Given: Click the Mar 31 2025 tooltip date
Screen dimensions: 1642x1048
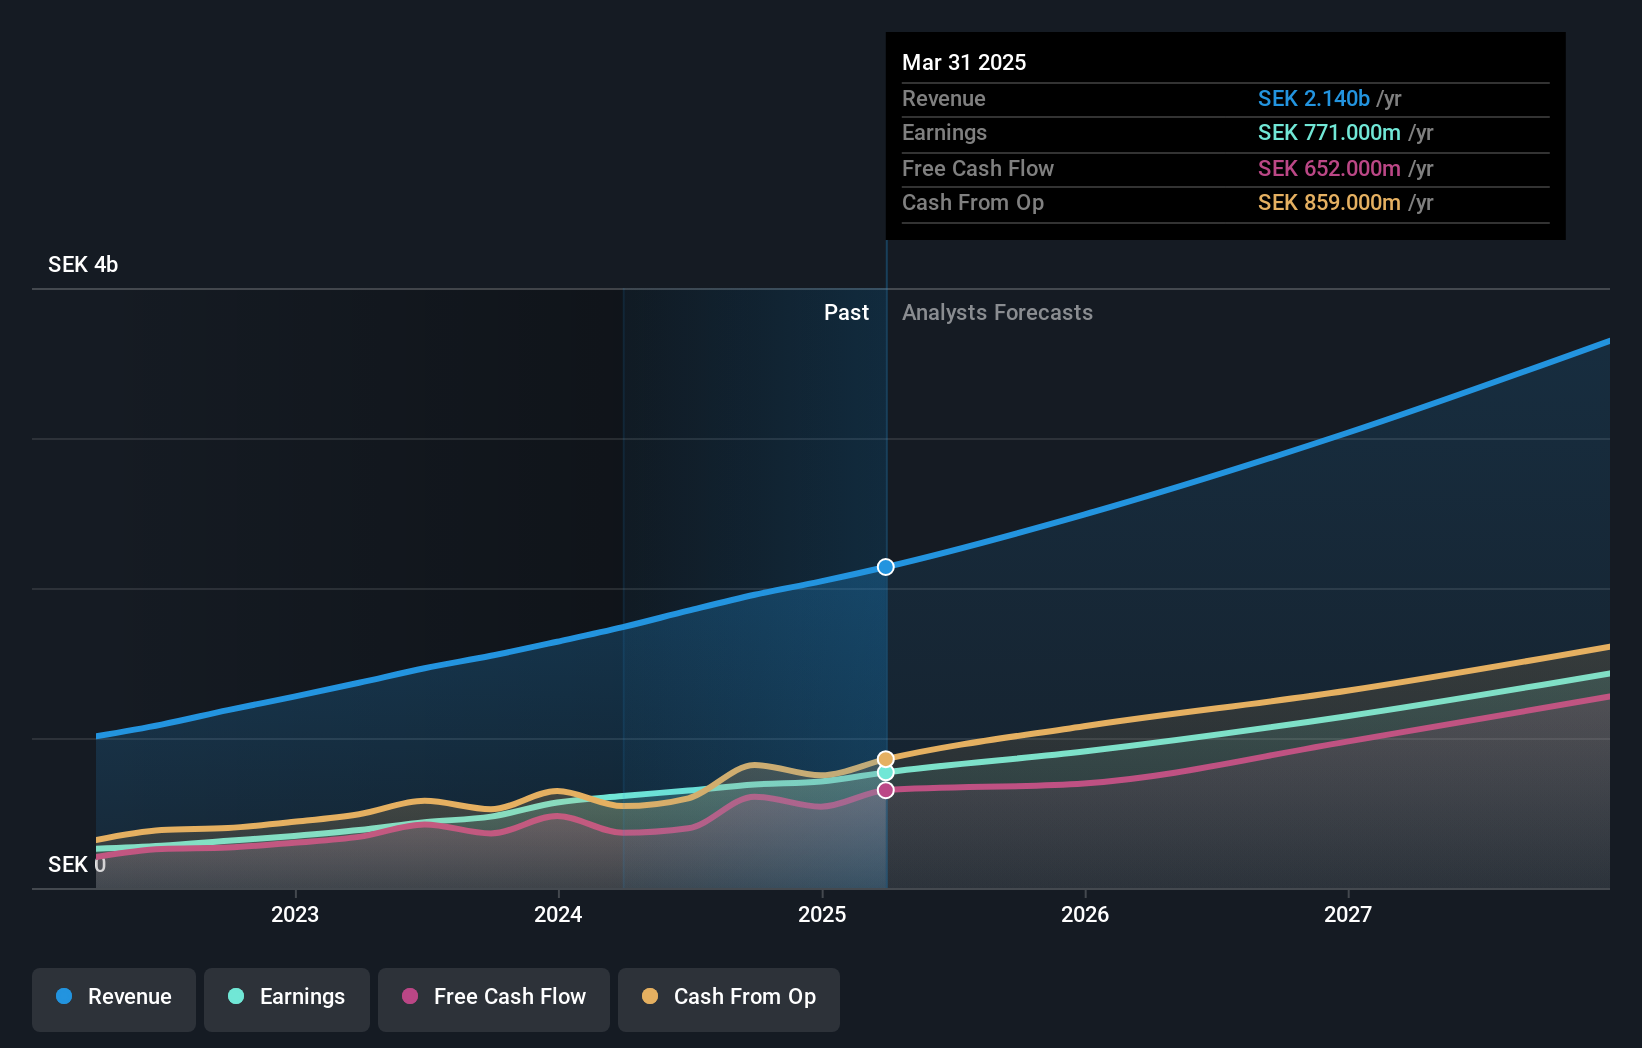Looking at the screenshot, I should click(964, 62).
